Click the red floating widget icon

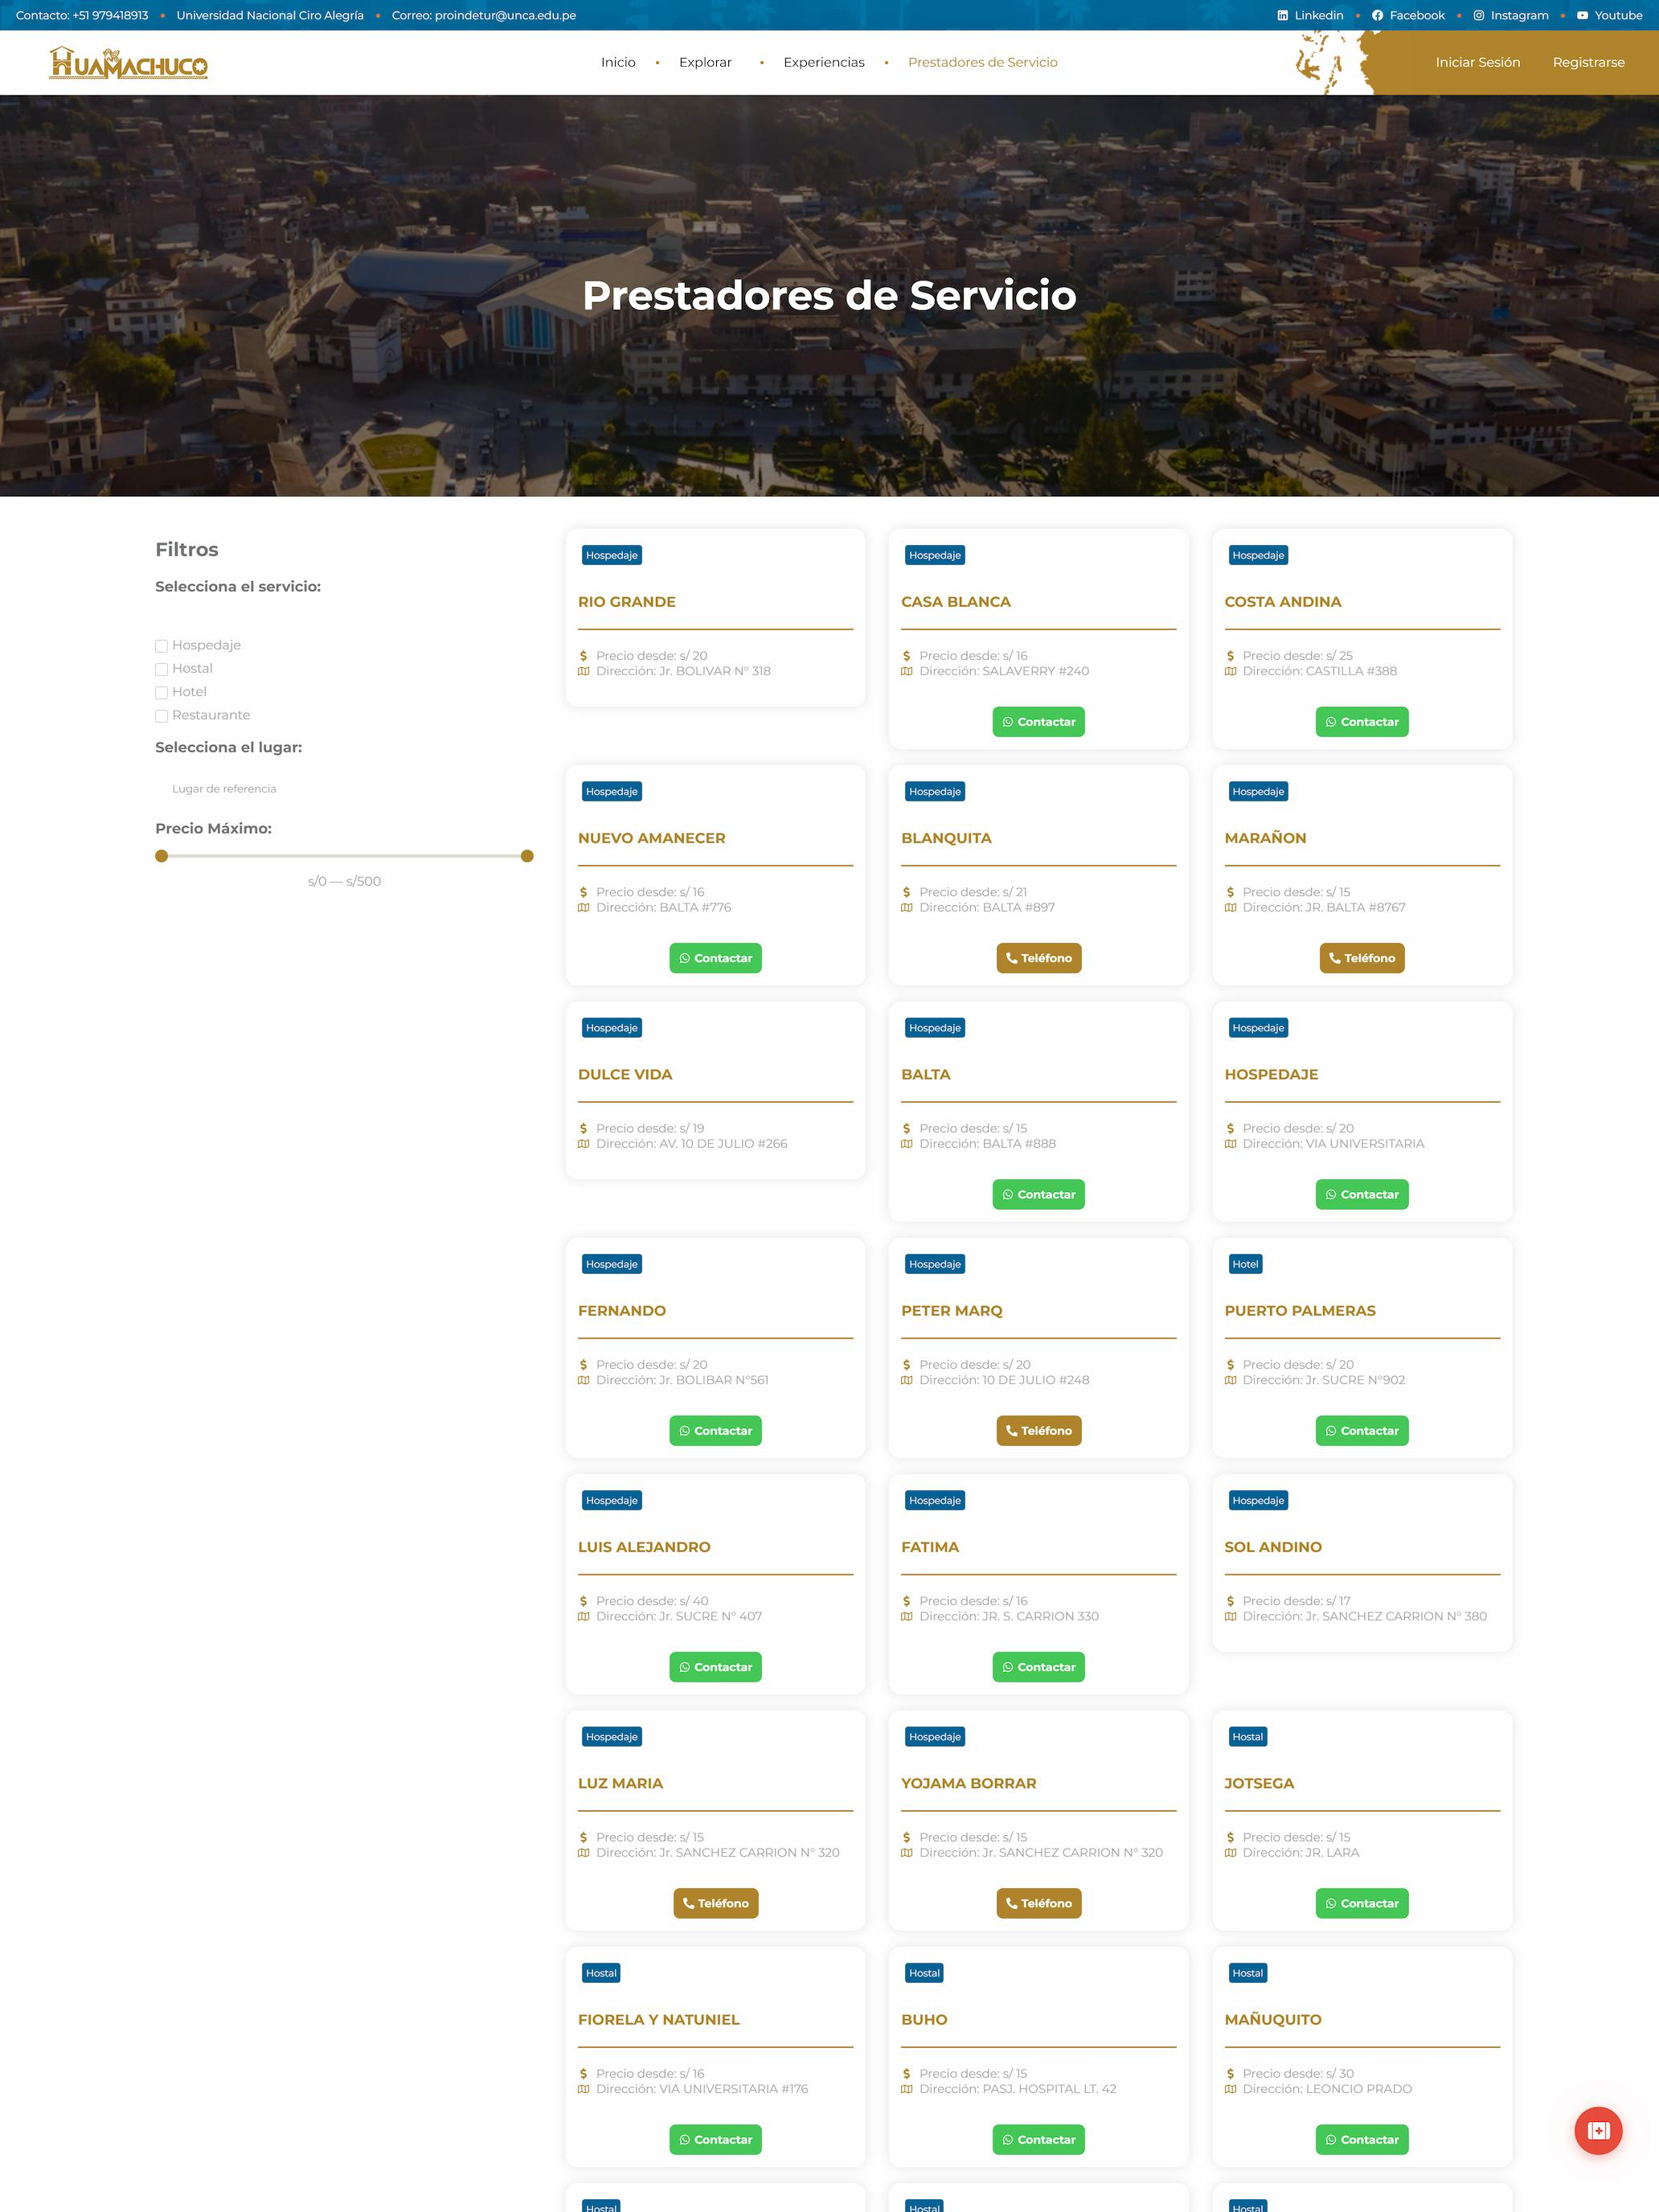pyautogui.click(x=1598, y=2130)
